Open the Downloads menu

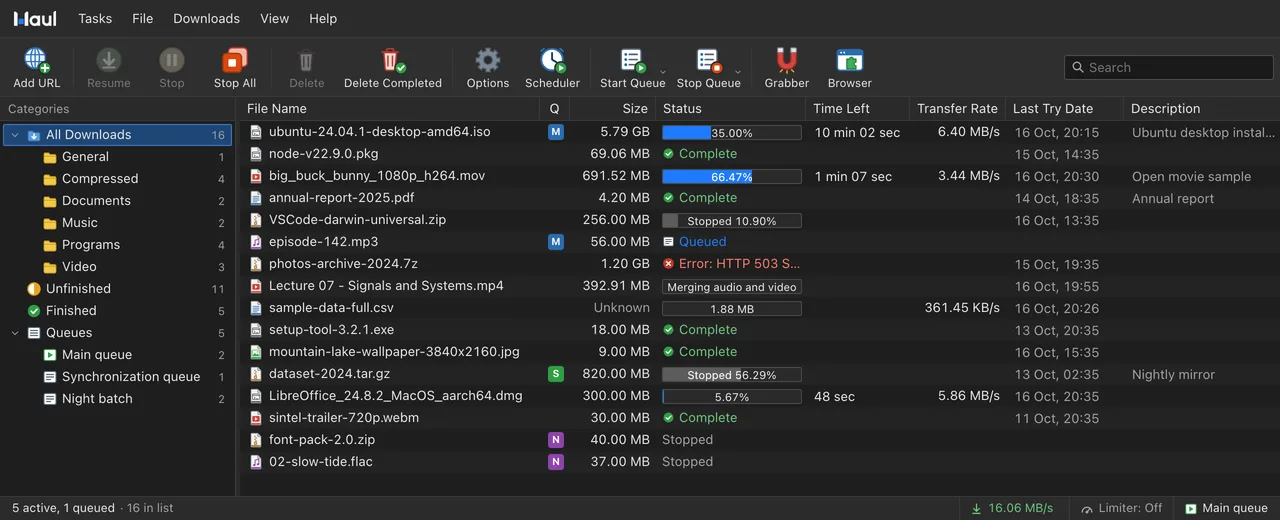(x=206, y=18)
